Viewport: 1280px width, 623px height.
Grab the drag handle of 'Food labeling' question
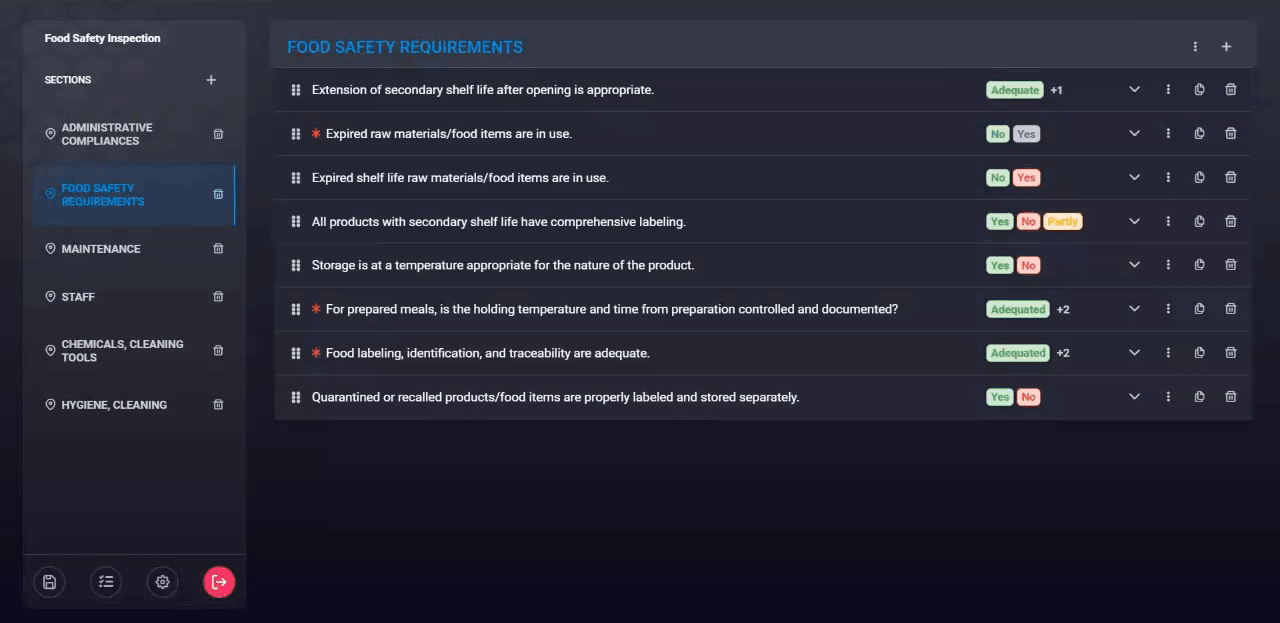pos(296,353)
